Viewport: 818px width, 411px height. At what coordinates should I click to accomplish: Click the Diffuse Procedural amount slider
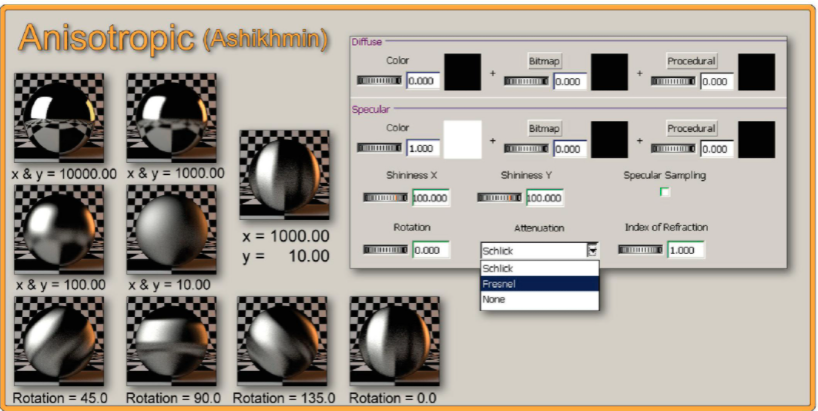point(673,81)
